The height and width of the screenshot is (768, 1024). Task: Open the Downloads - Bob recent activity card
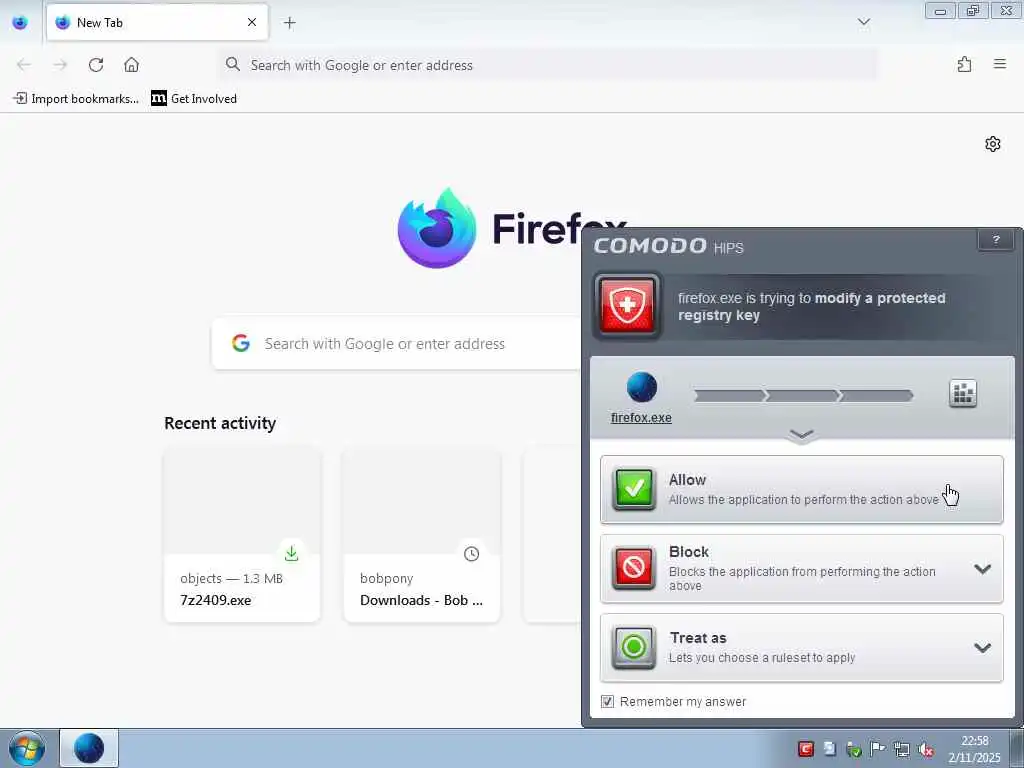(x=422, y=535)
